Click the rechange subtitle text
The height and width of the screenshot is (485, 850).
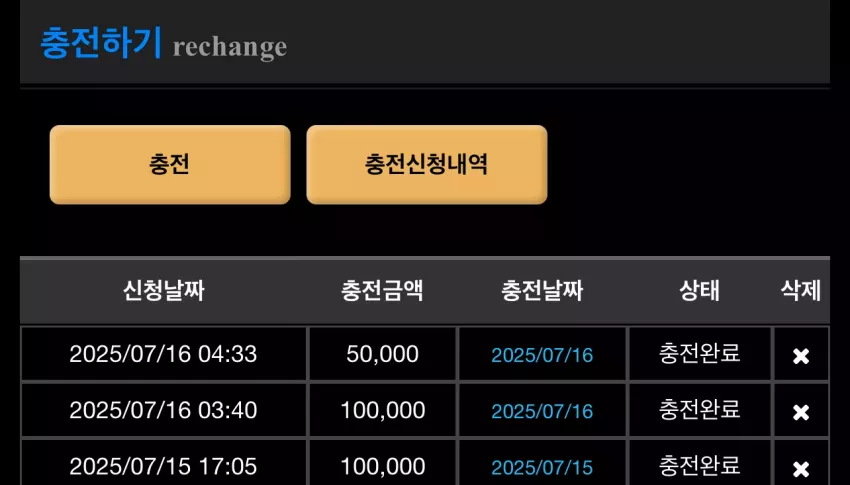click(230, 48)
